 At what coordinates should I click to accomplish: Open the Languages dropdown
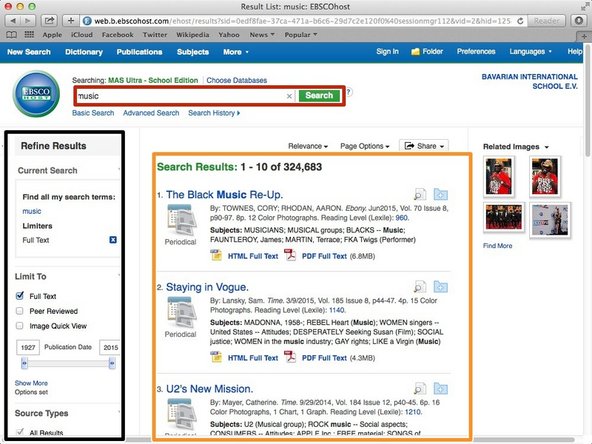pyautogui.click(x=530, y=51)
